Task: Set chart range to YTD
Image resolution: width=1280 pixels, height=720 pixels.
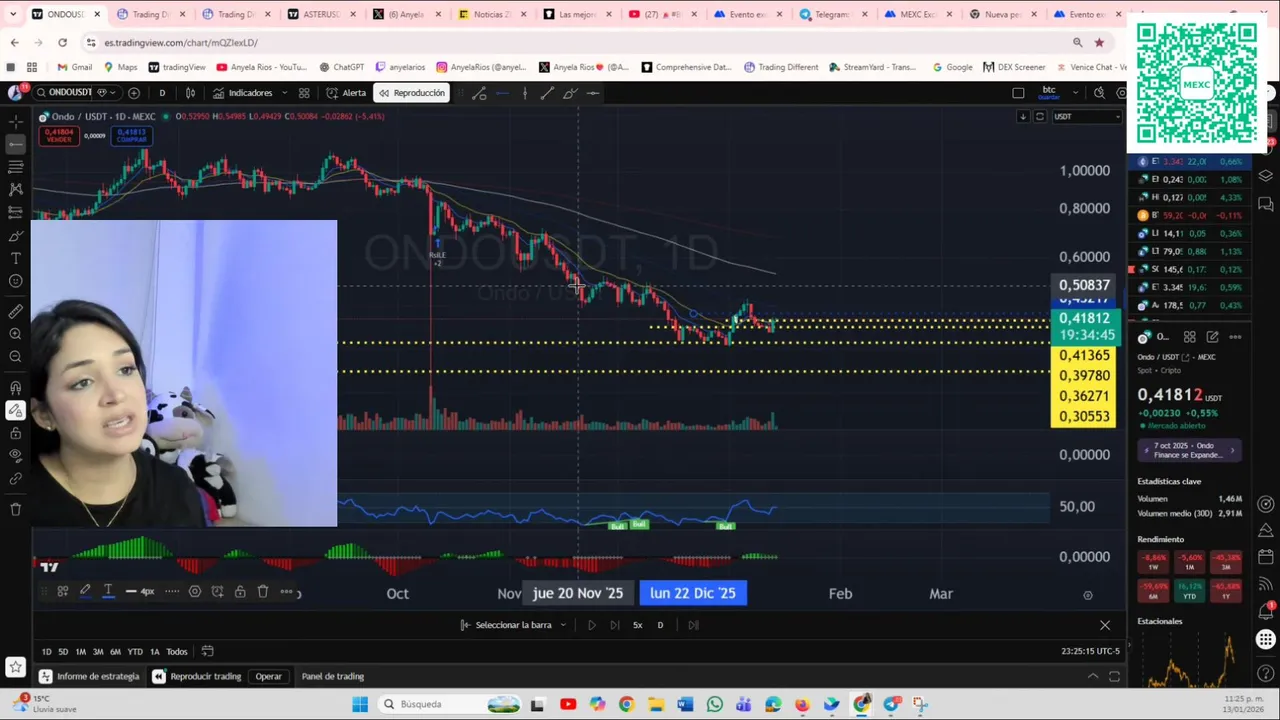Action: pyautogui.click(x=135, y=651)
